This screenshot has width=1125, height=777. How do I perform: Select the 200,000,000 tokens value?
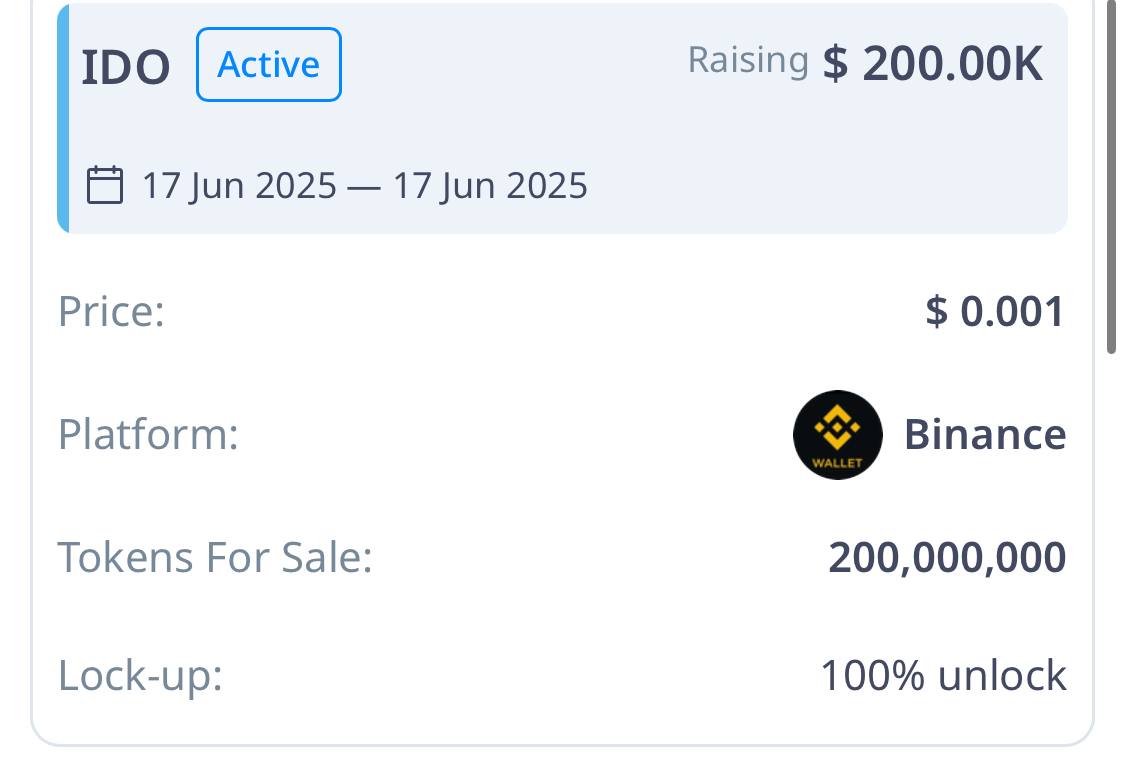point(947,557)
